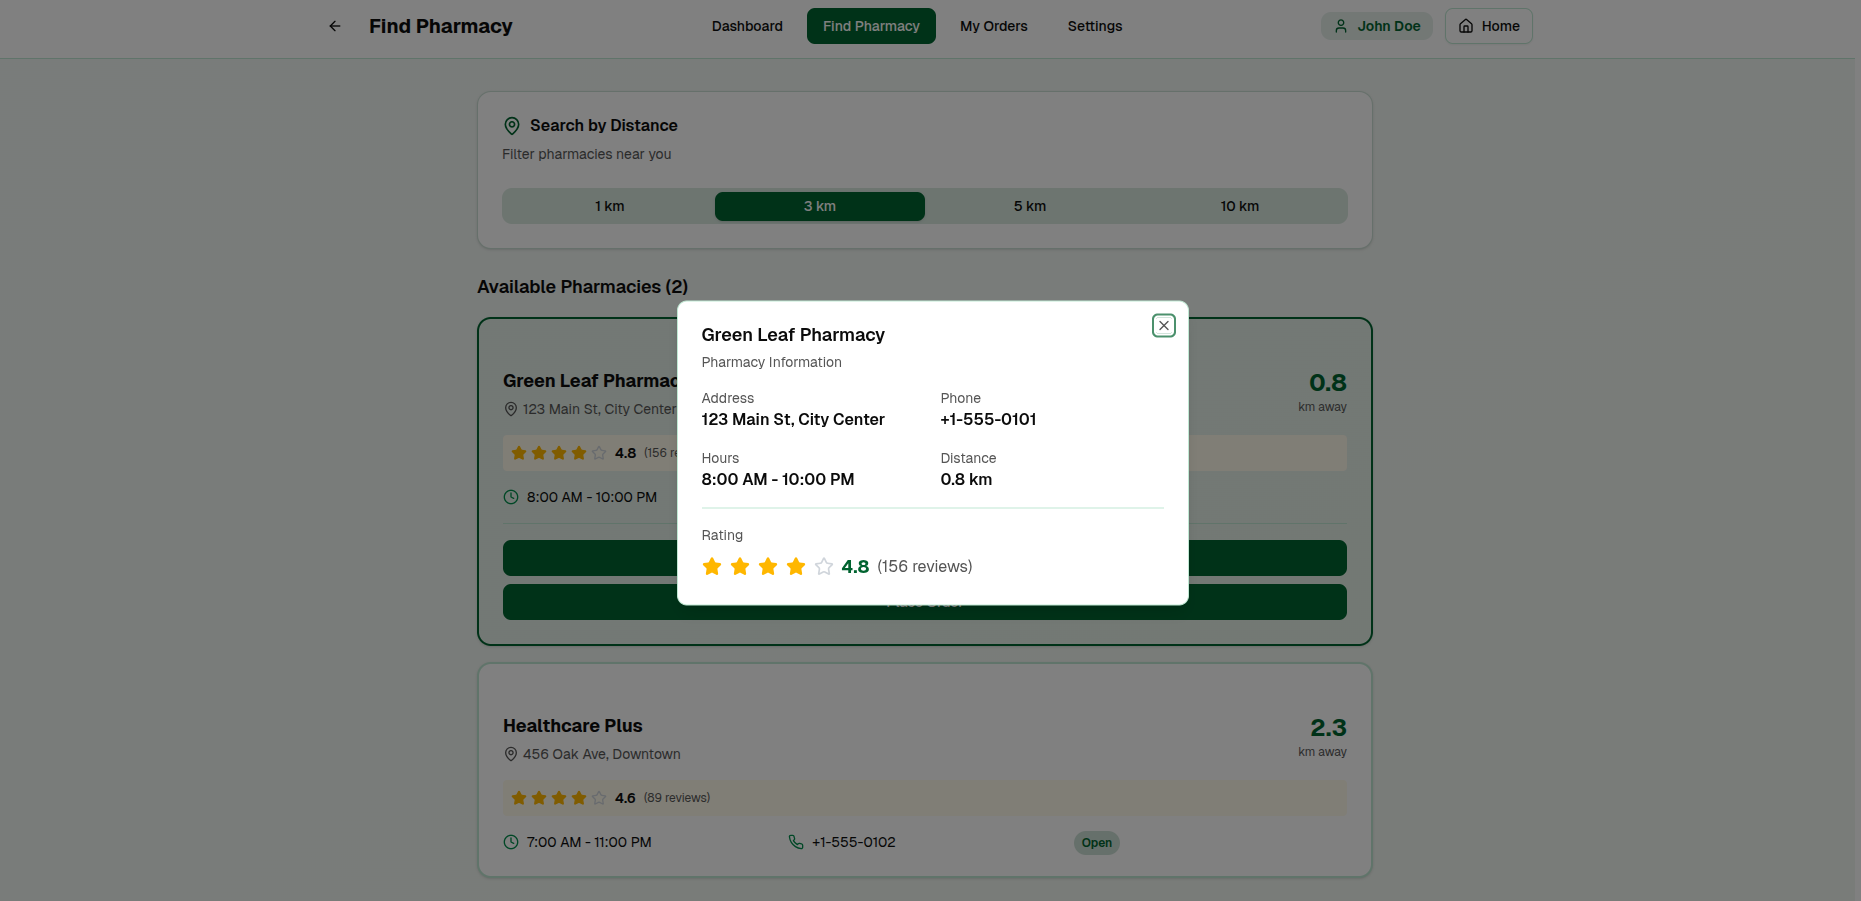Click the location pin icon beside Search by Distance
Screen dimensions: 1861x901
tap(512, 126)
